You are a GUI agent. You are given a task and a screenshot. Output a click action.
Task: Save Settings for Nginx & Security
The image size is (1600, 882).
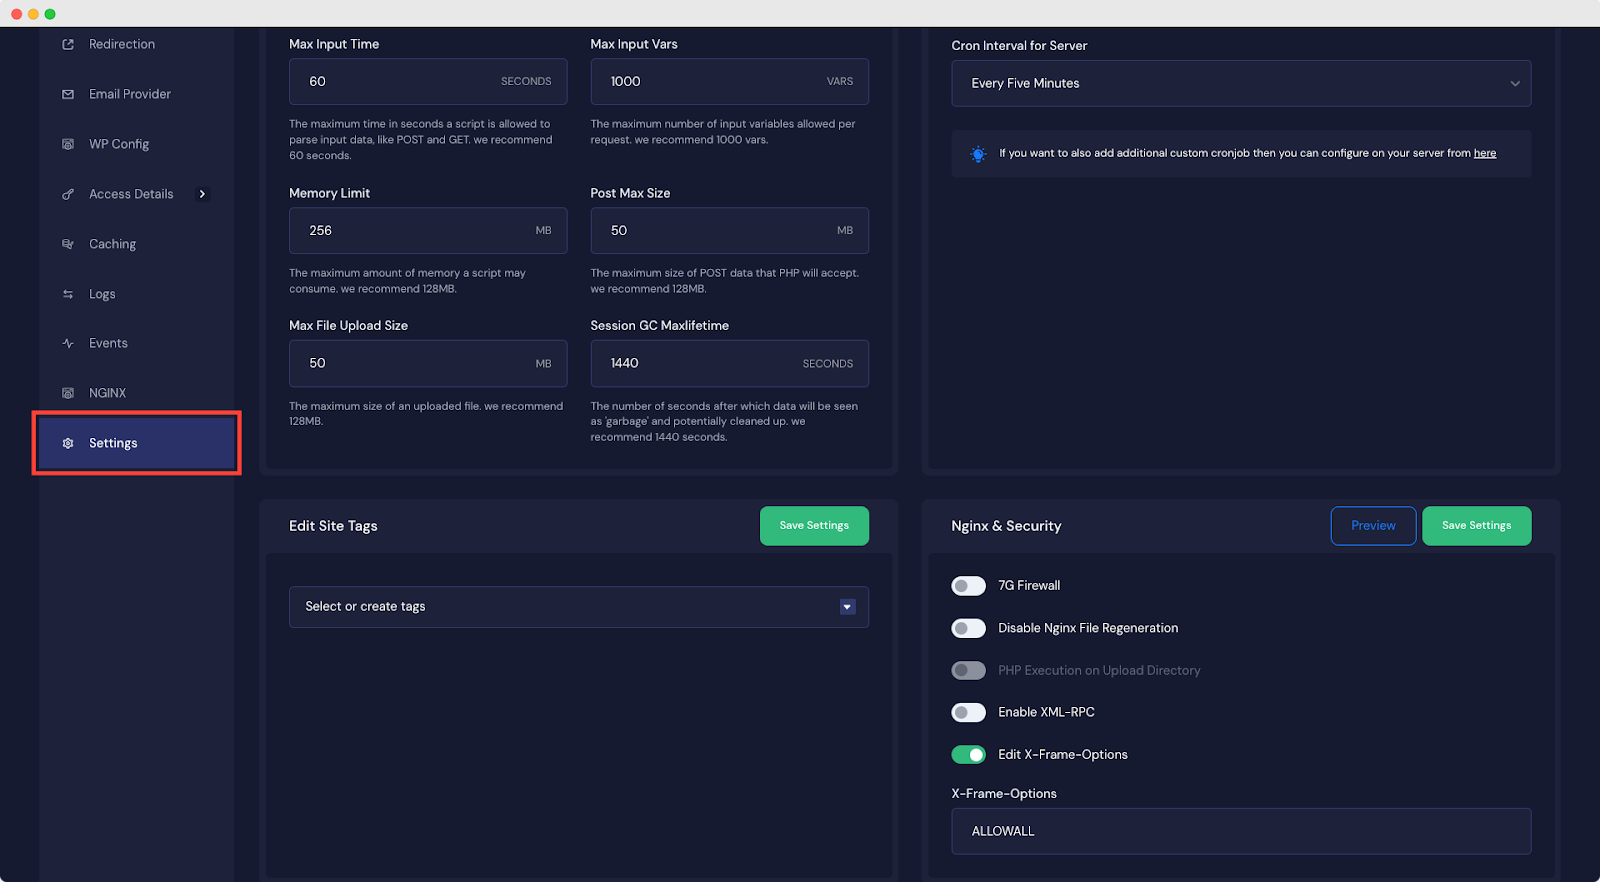(1476, 526)
